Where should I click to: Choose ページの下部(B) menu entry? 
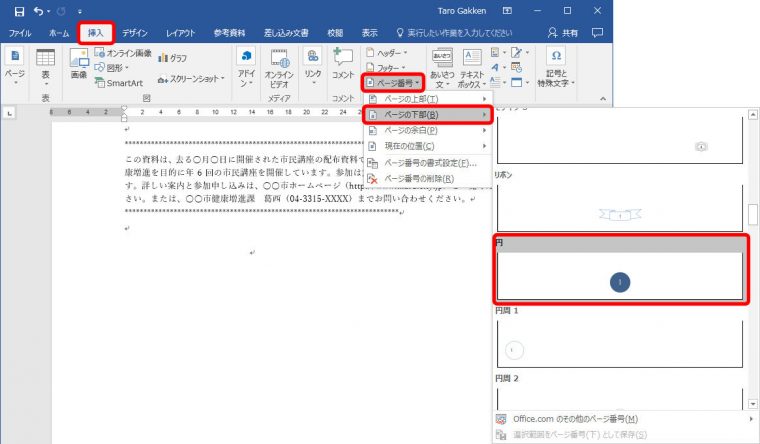coord(428,115)
